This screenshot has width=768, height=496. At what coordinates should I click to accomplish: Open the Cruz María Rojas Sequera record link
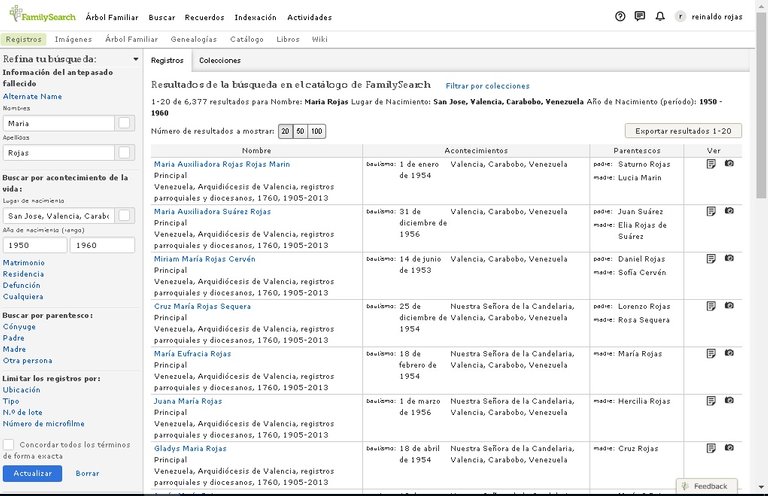click(x=202, y=306)
